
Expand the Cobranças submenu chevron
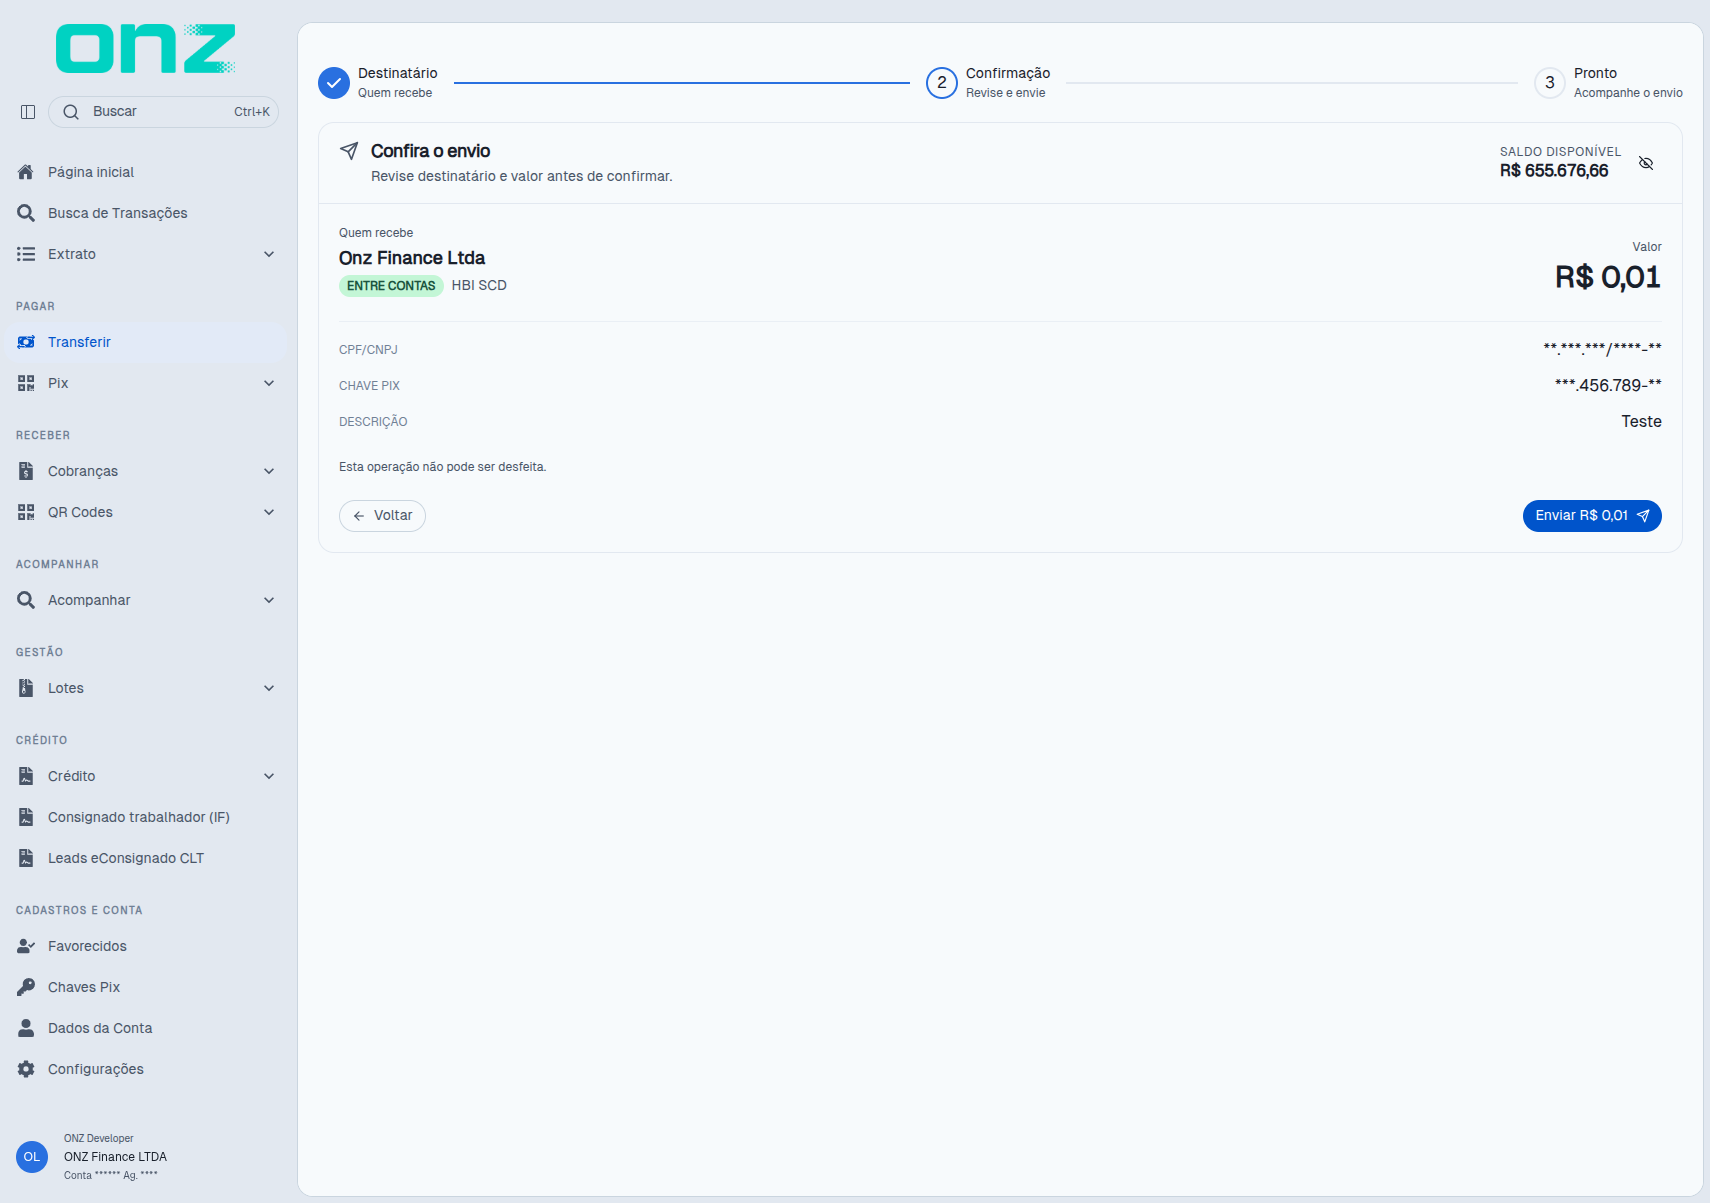coord(269,471)
